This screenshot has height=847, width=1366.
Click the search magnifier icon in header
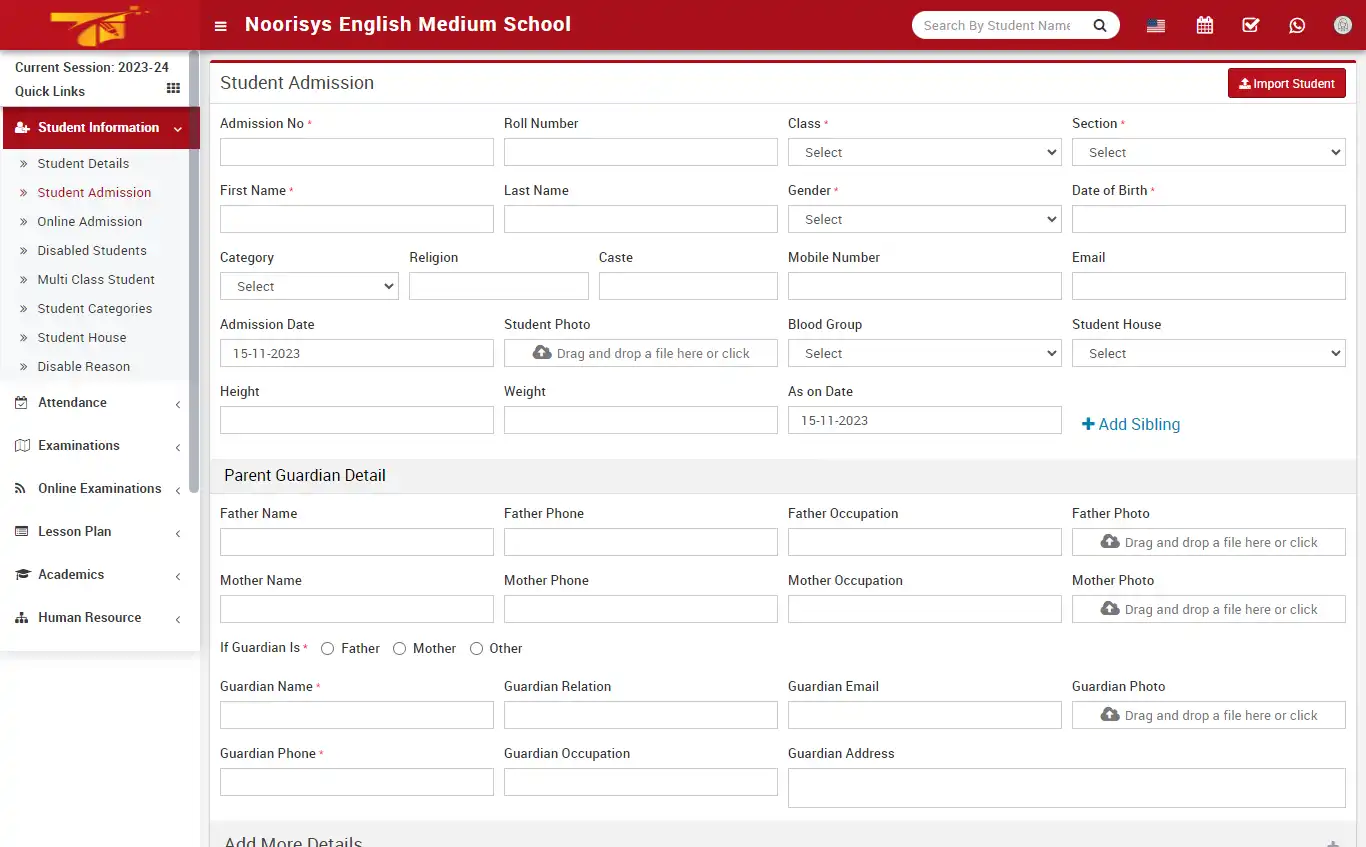pos(1100,25)
